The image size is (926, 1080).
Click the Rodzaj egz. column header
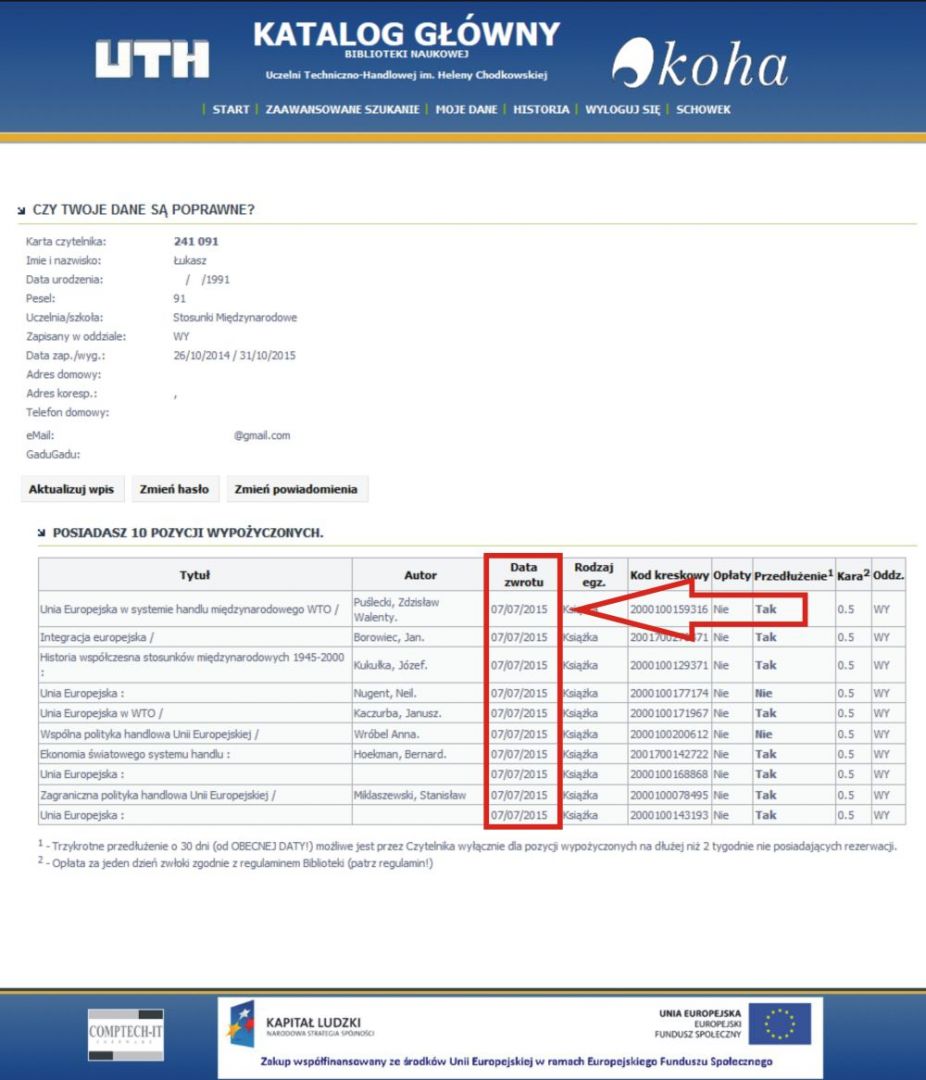coord(593,574)
